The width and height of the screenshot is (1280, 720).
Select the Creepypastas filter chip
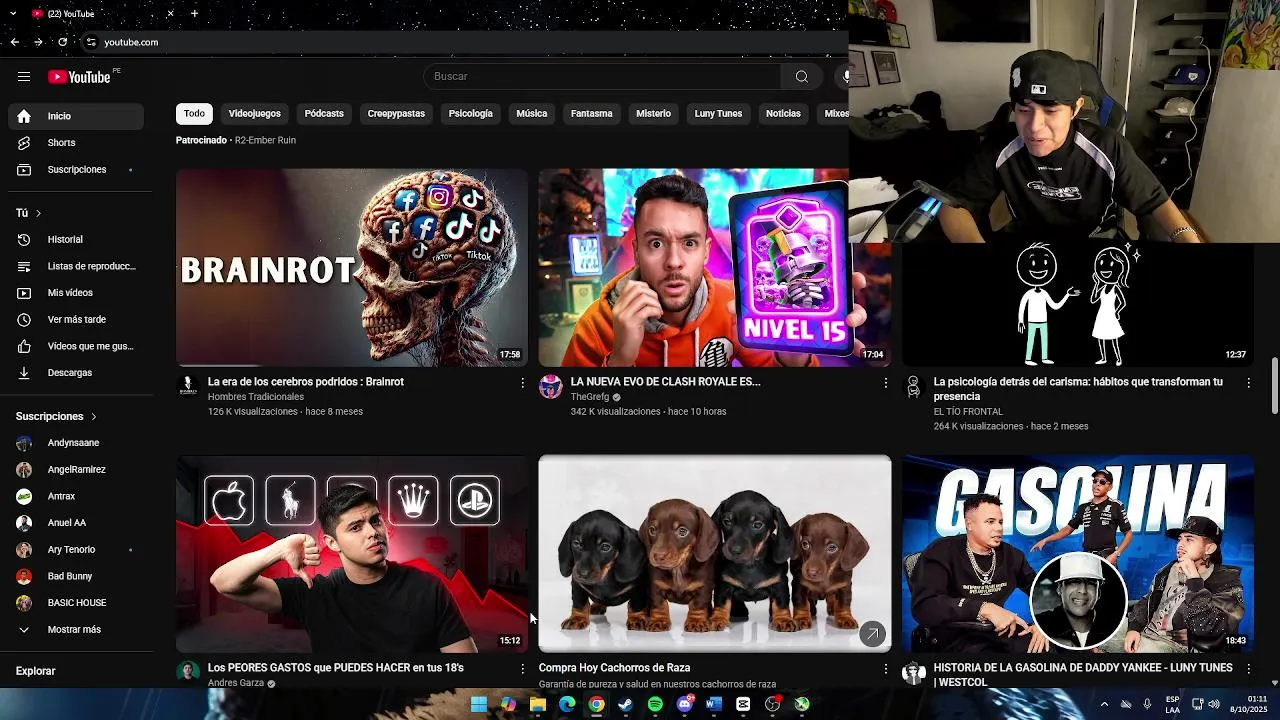[x=396, y=114]
